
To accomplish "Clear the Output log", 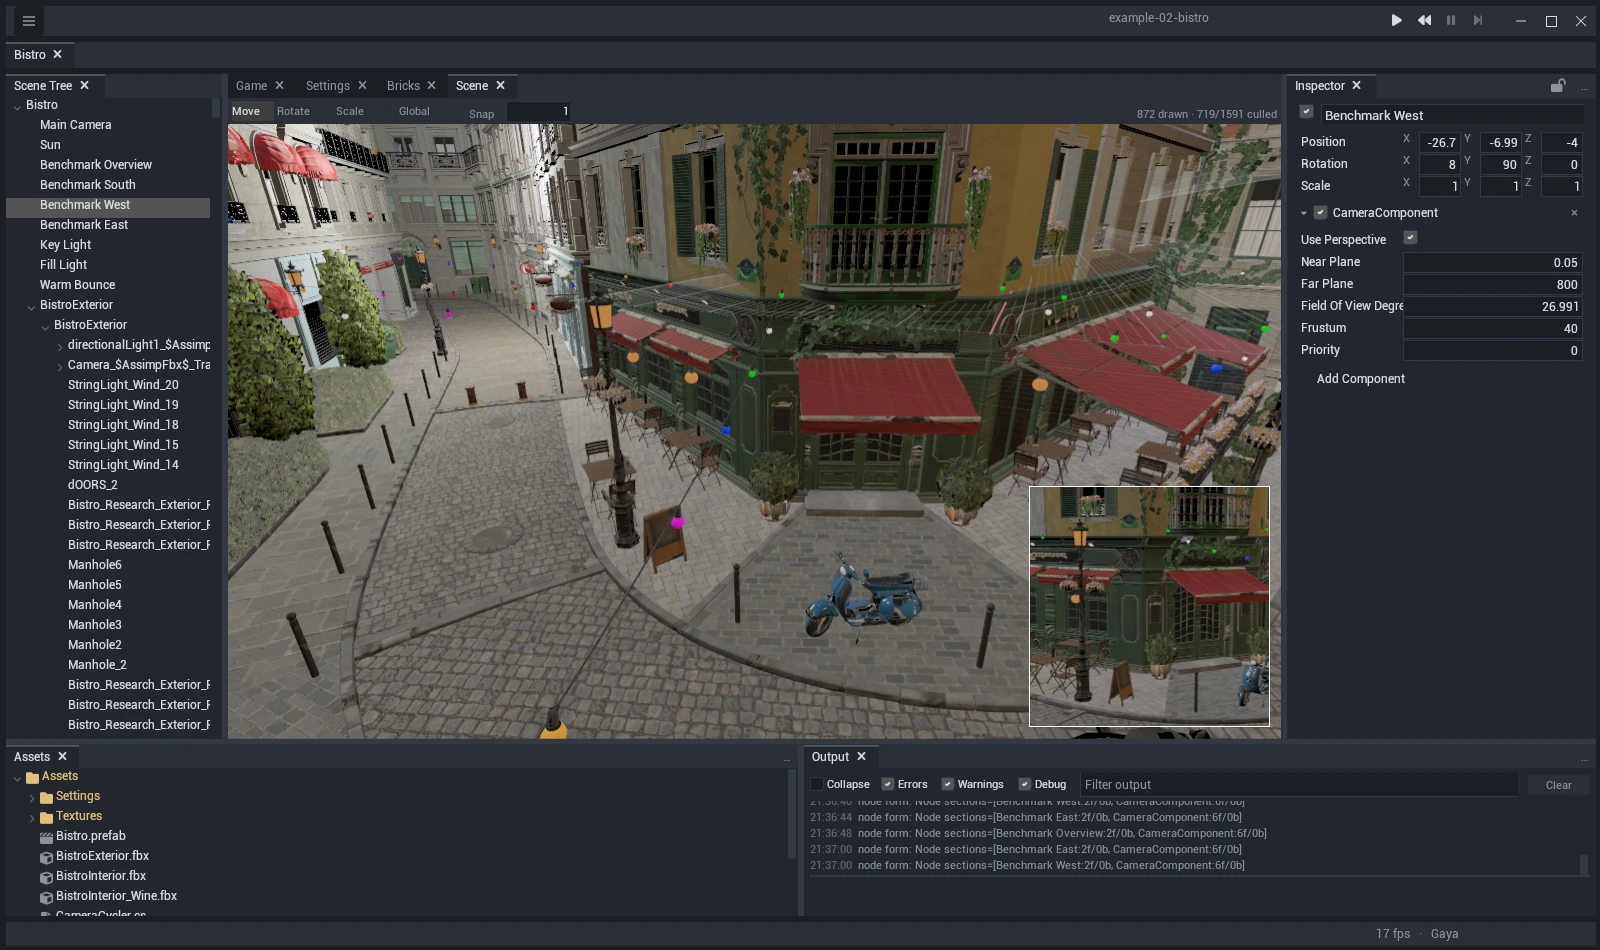I will (1558, 785).
